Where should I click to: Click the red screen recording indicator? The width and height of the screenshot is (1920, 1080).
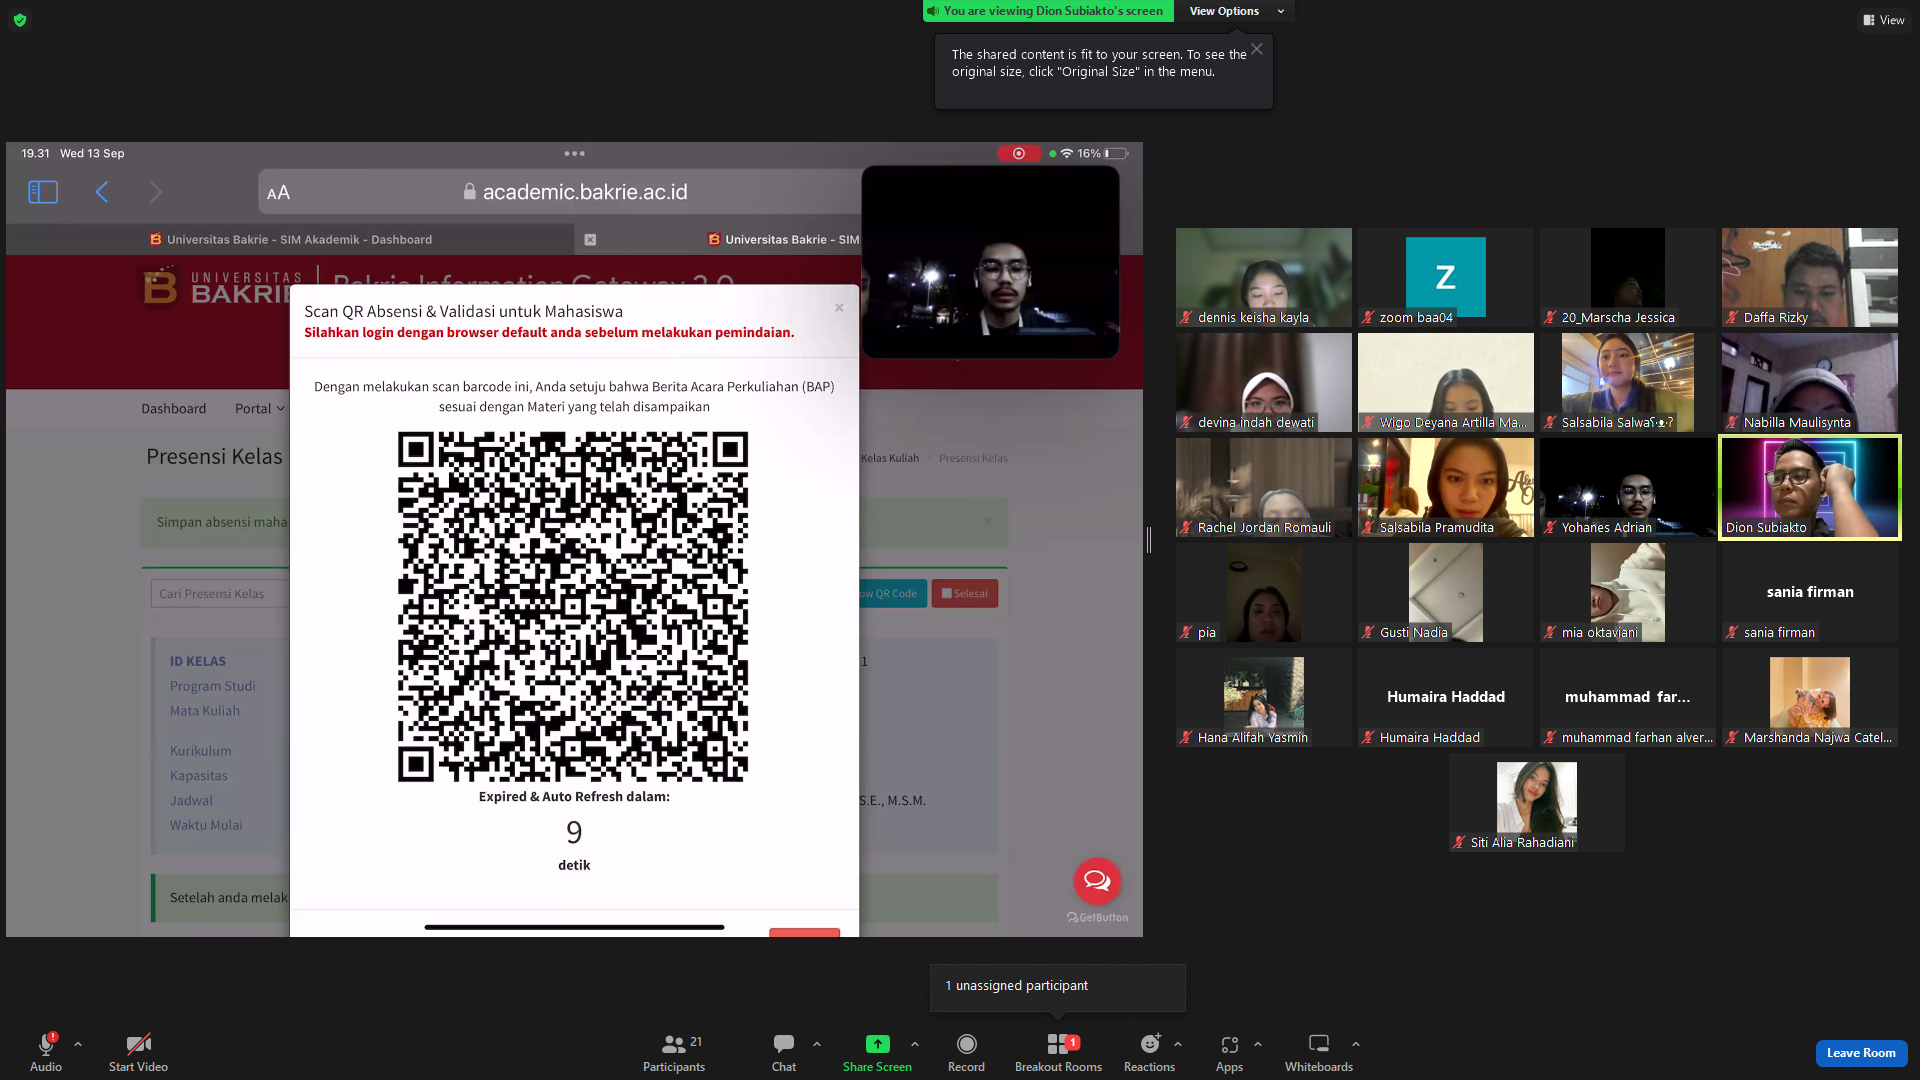[1019, 154]
